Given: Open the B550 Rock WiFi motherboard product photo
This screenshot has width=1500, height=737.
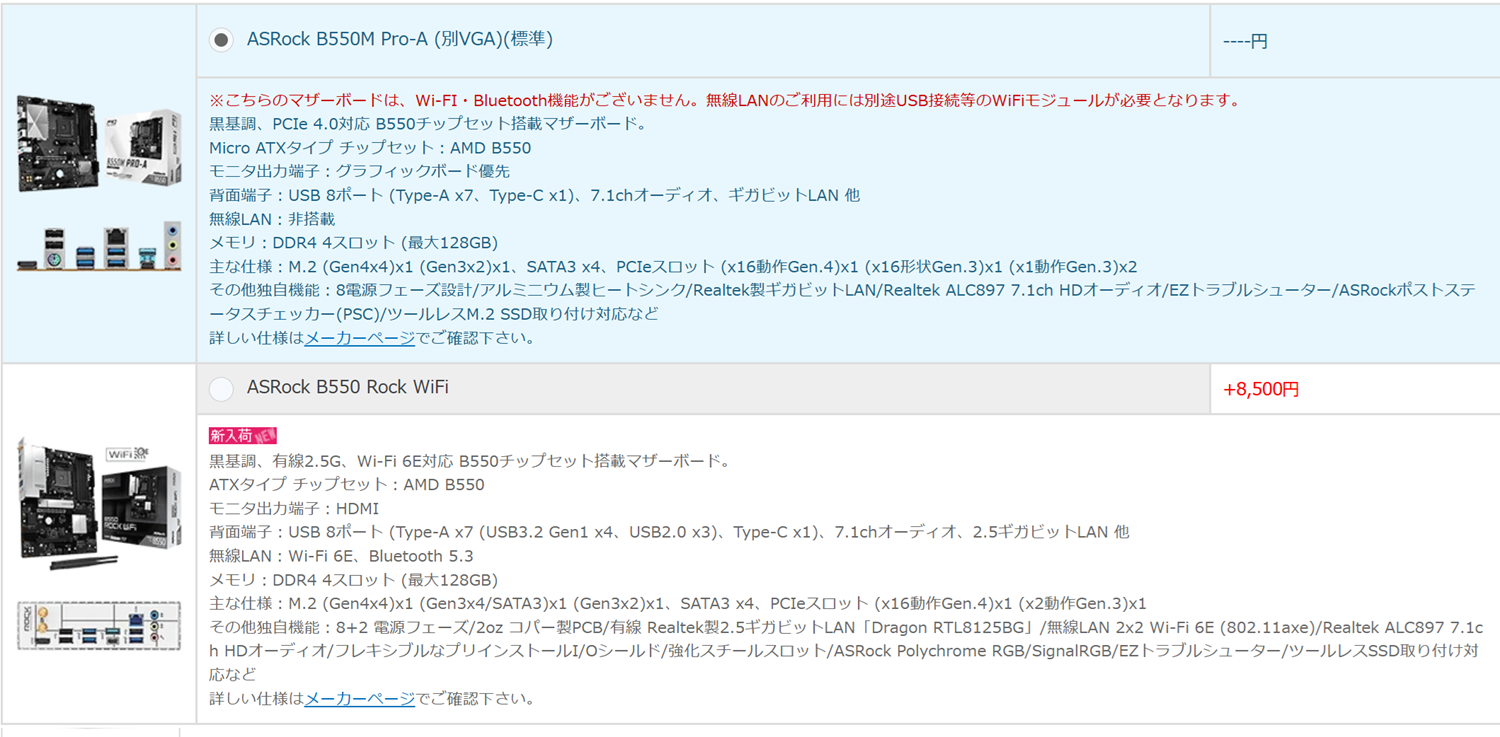Looking at the screenshot, I should pyautogui.click(x=99, y=504).
